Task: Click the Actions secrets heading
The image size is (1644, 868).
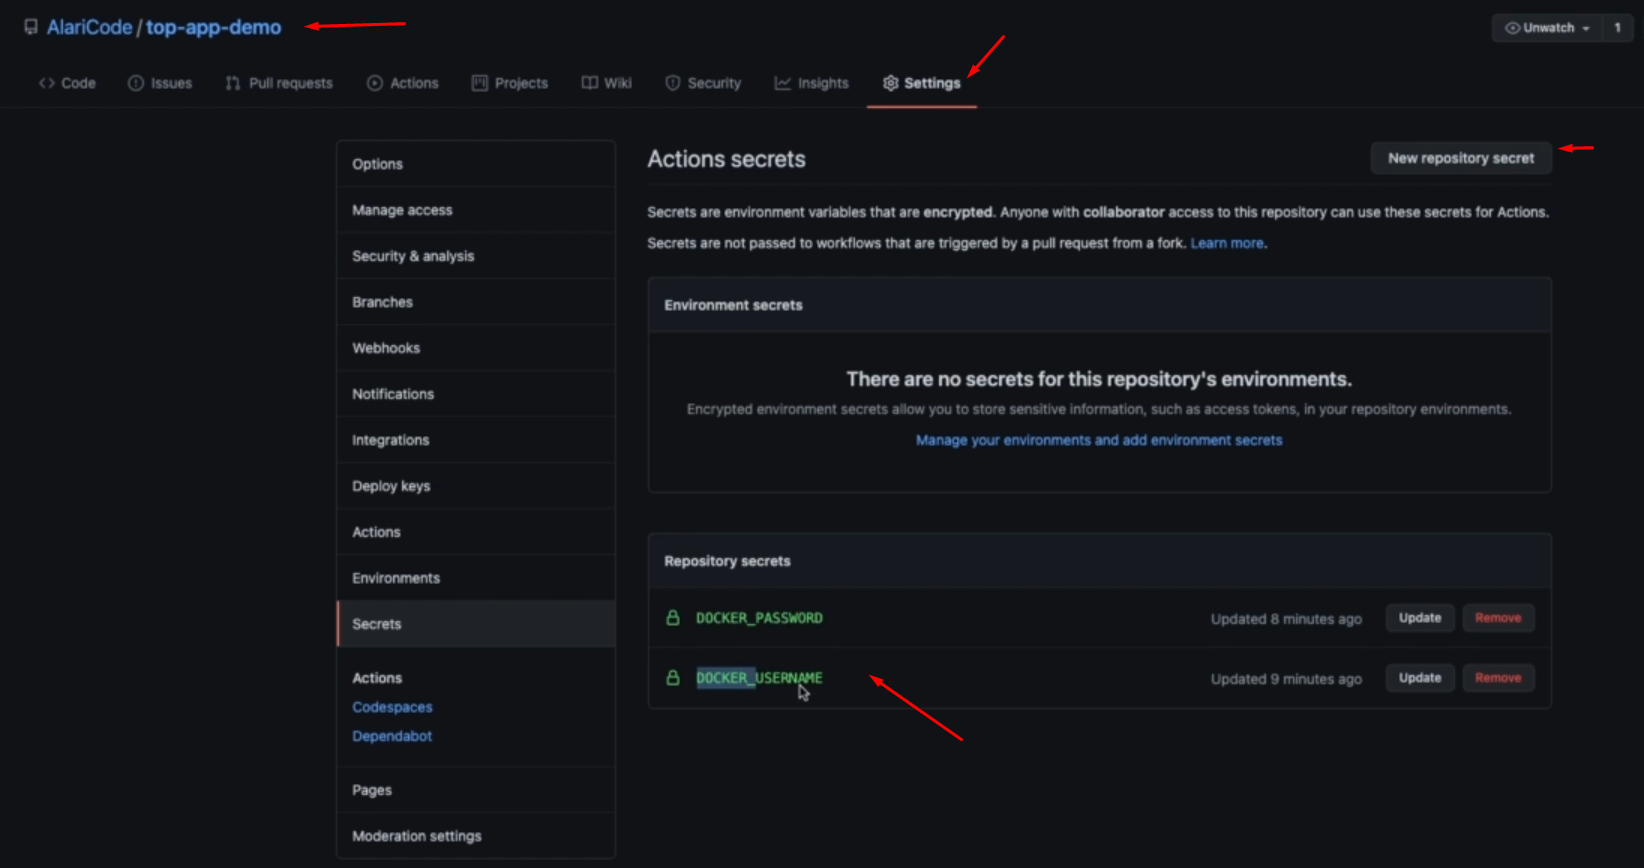Action: pyautogui.click(x=726, y=159)
